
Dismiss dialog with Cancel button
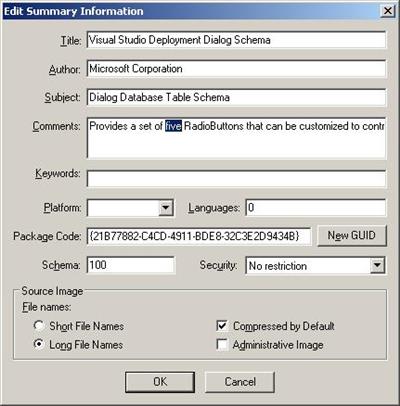[x=240, y=382]
